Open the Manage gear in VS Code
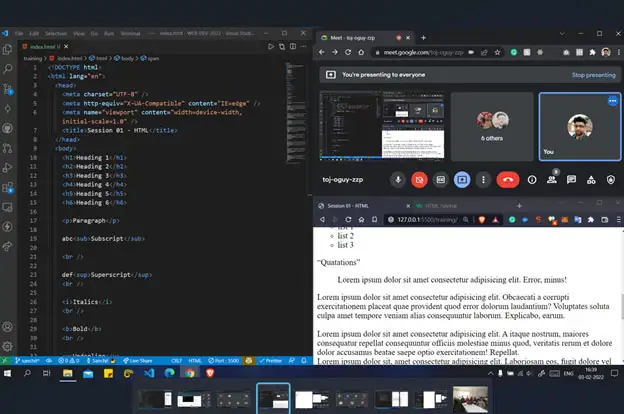624x414 pixels. (x=8, y=346)
